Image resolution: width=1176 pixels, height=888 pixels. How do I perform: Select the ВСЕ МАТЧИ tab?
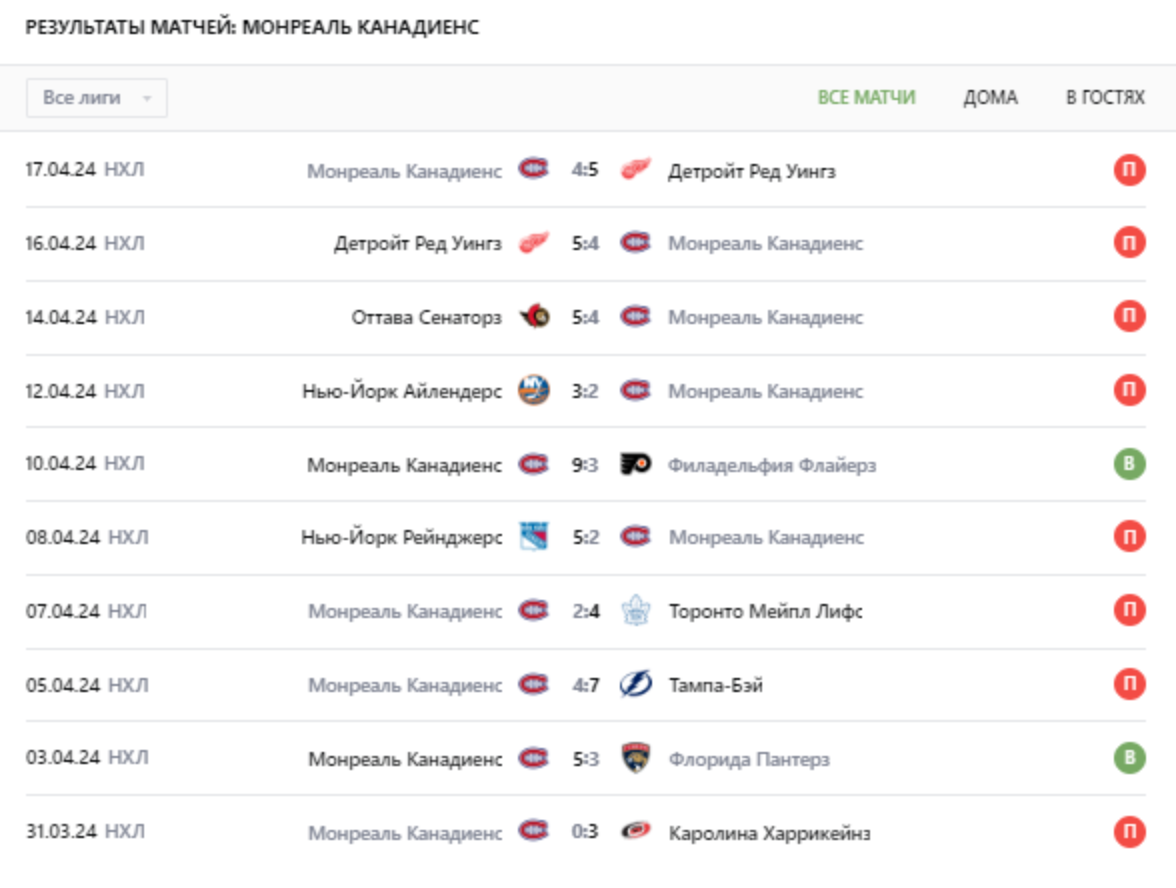pos(866,97)
